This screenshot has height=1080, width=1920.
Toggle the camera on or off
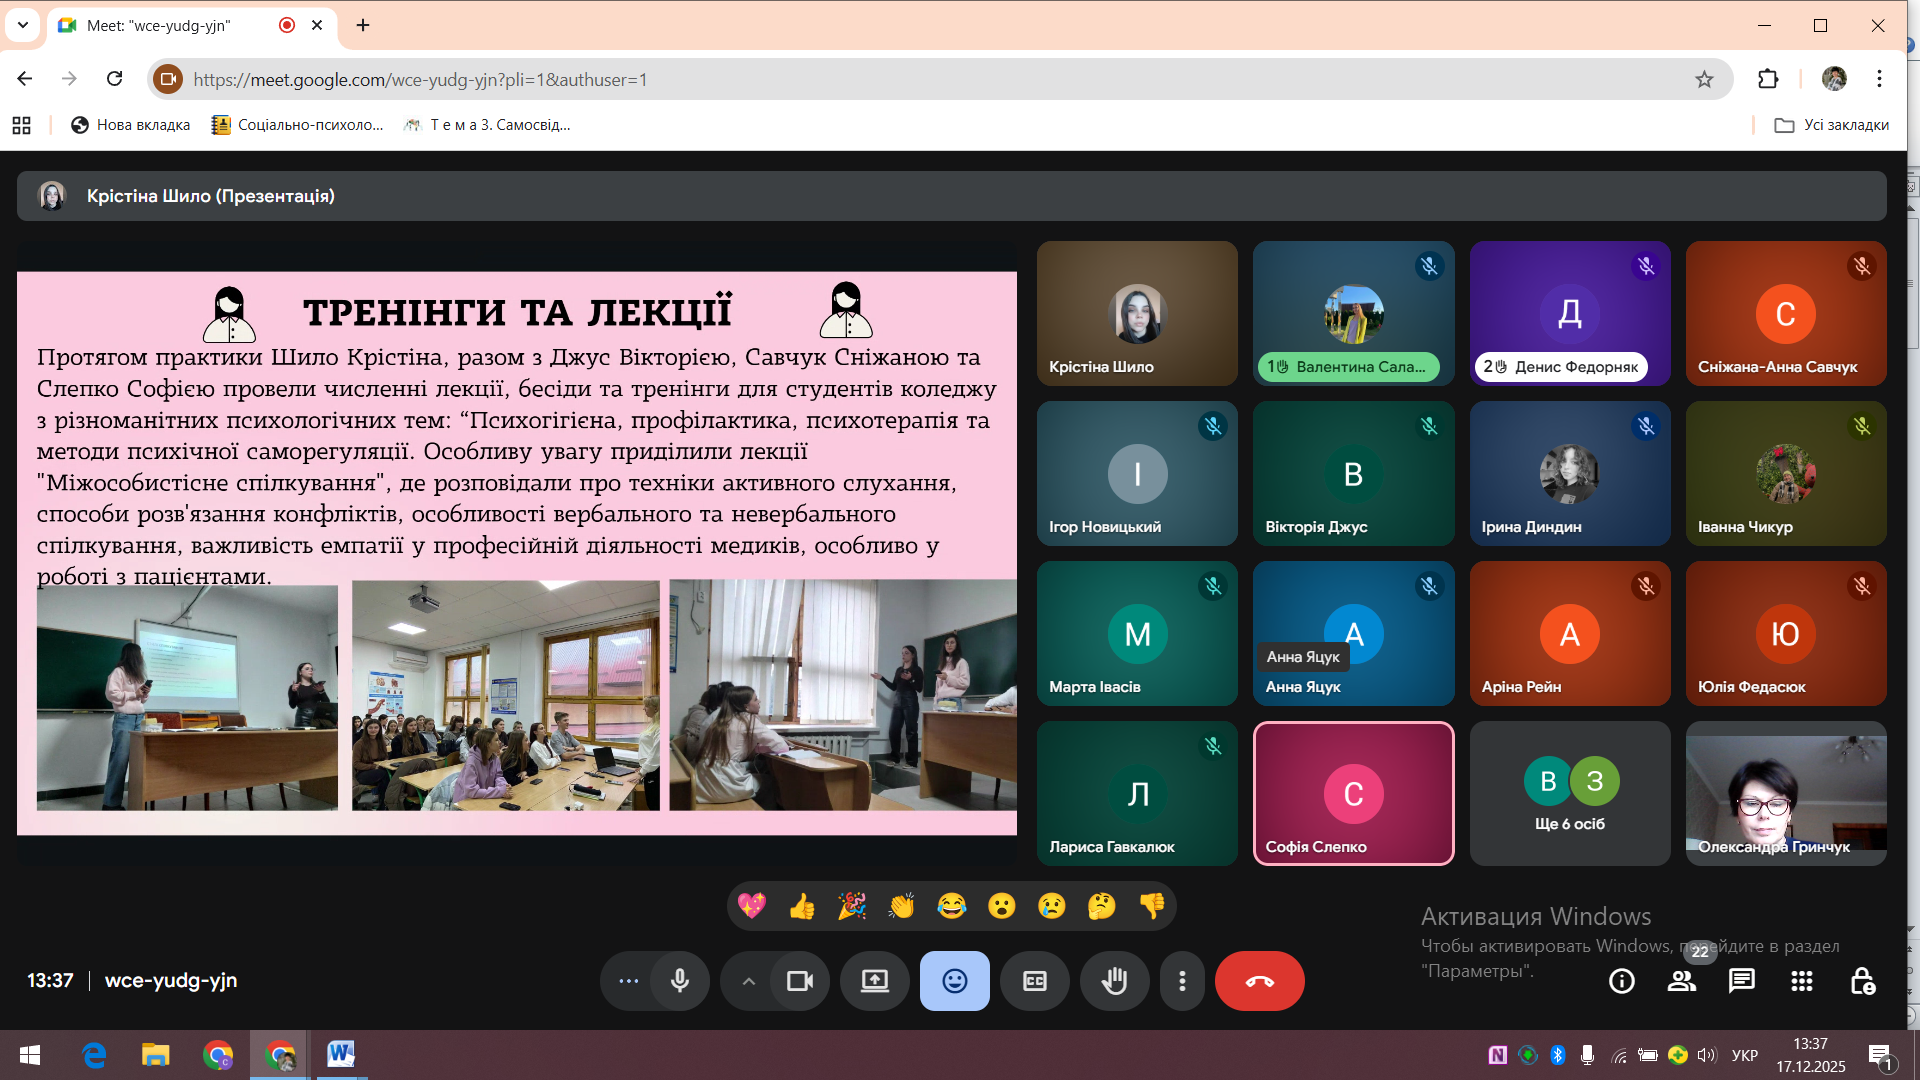click(x=800, y=981)
